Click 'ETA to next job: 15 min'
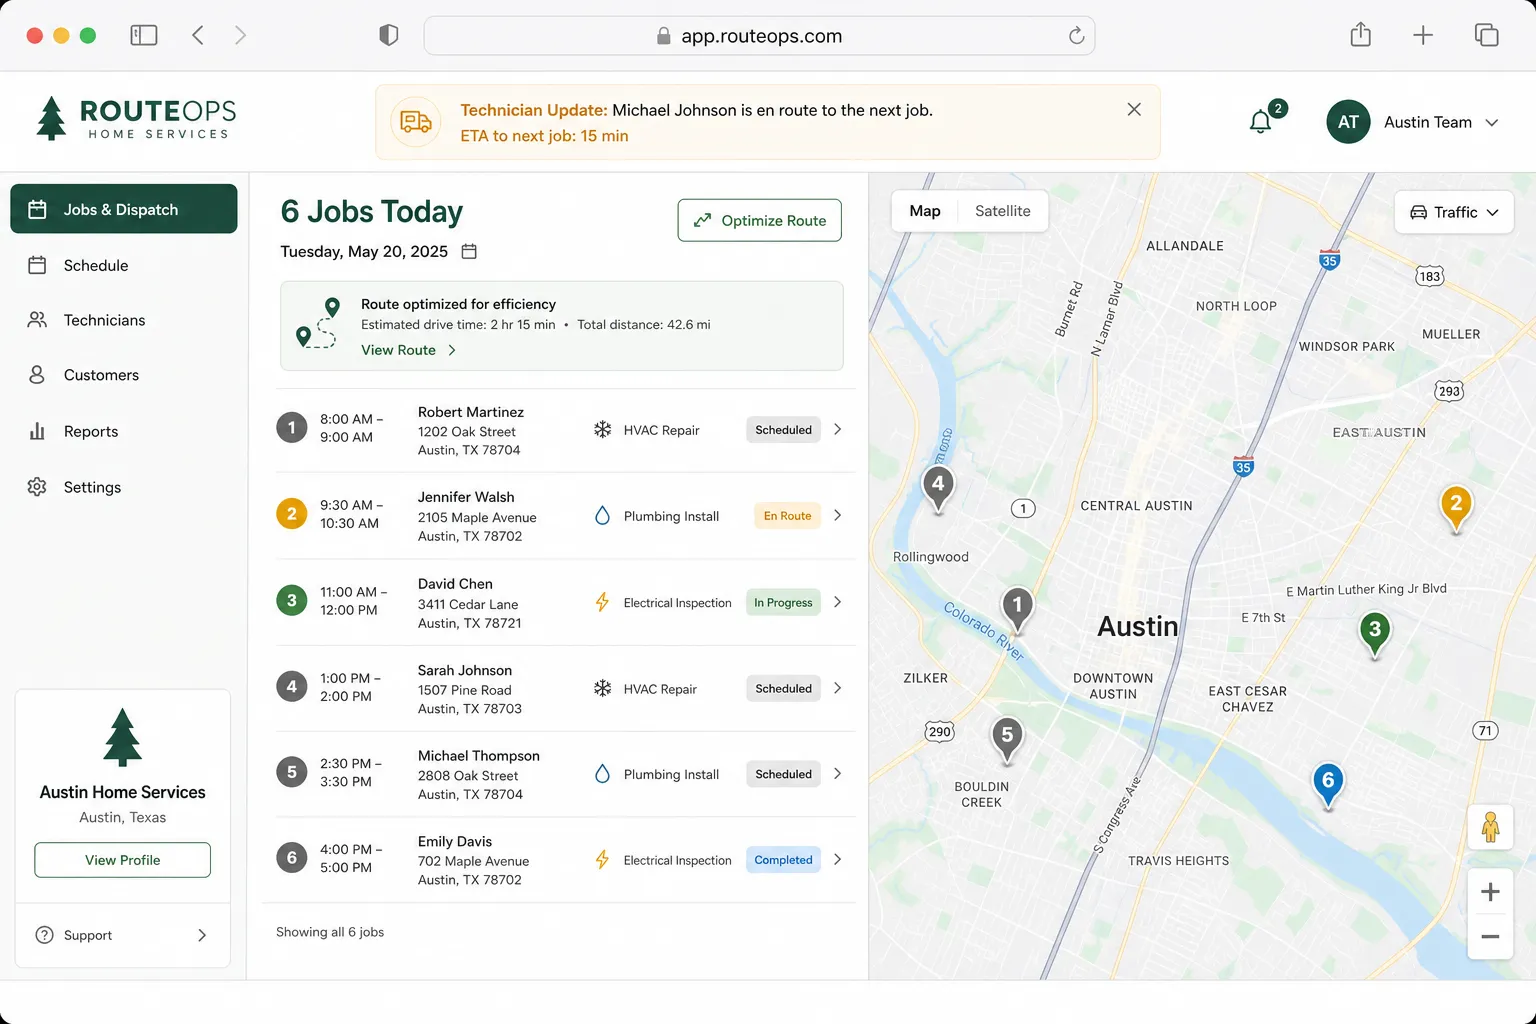This screenshot has width=1536, height=1024. (544, 136)
